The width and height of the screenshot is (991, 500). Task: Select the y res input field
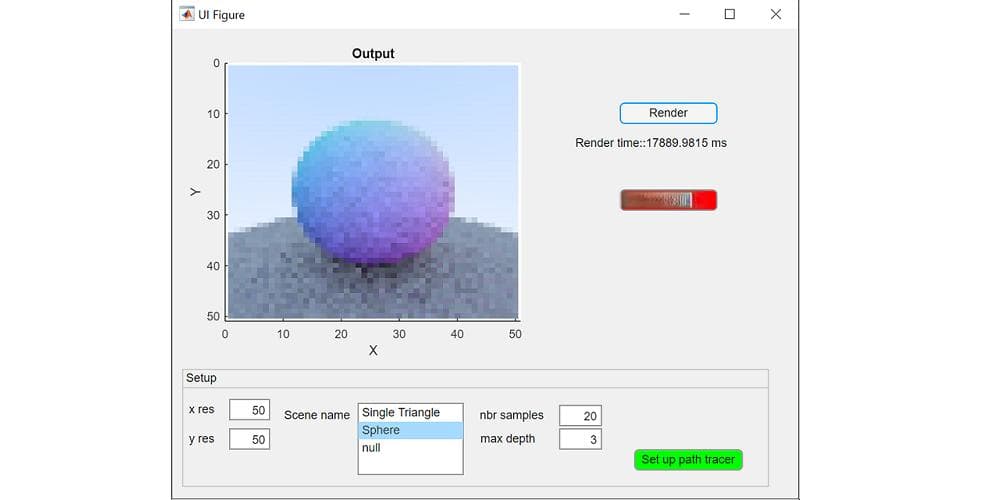(249, 439)
